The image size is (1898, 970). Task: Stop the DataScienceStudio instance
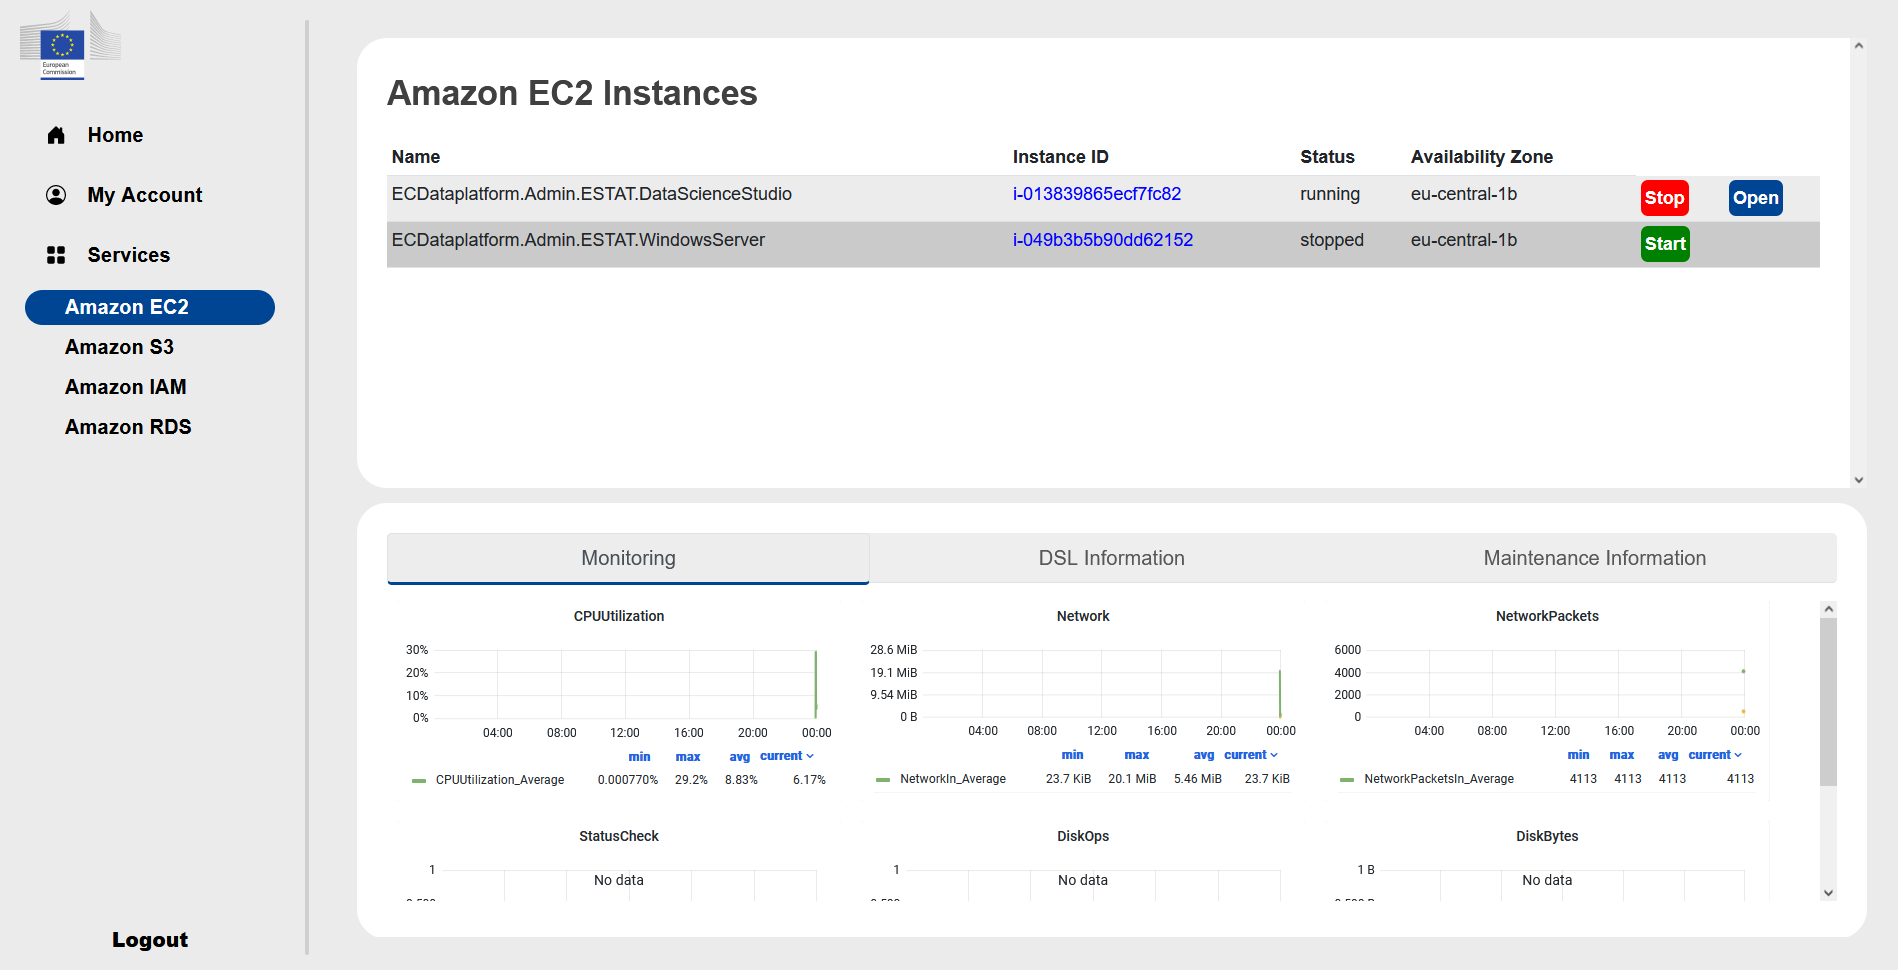(1664, 198)
